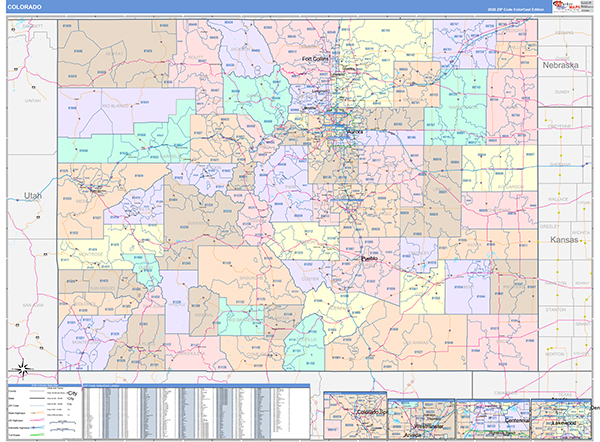Click the large City label in the legend
Screen dimensions: 600x442
(x=72, y=393)
